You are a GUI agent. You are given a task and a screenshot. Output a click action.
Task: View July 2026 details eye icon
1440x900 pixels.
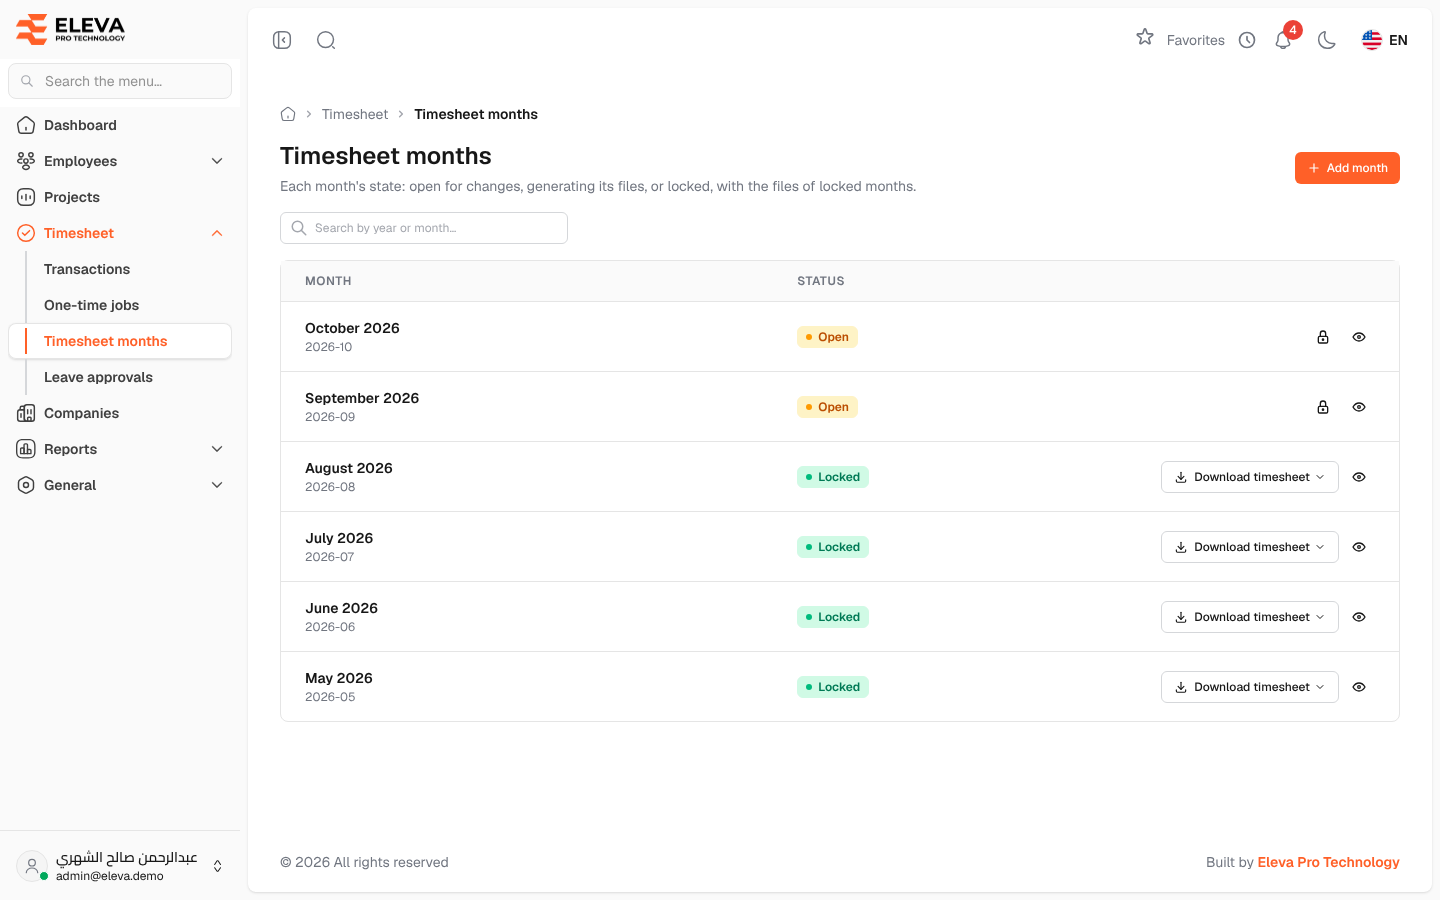[x=1359, y=547]
